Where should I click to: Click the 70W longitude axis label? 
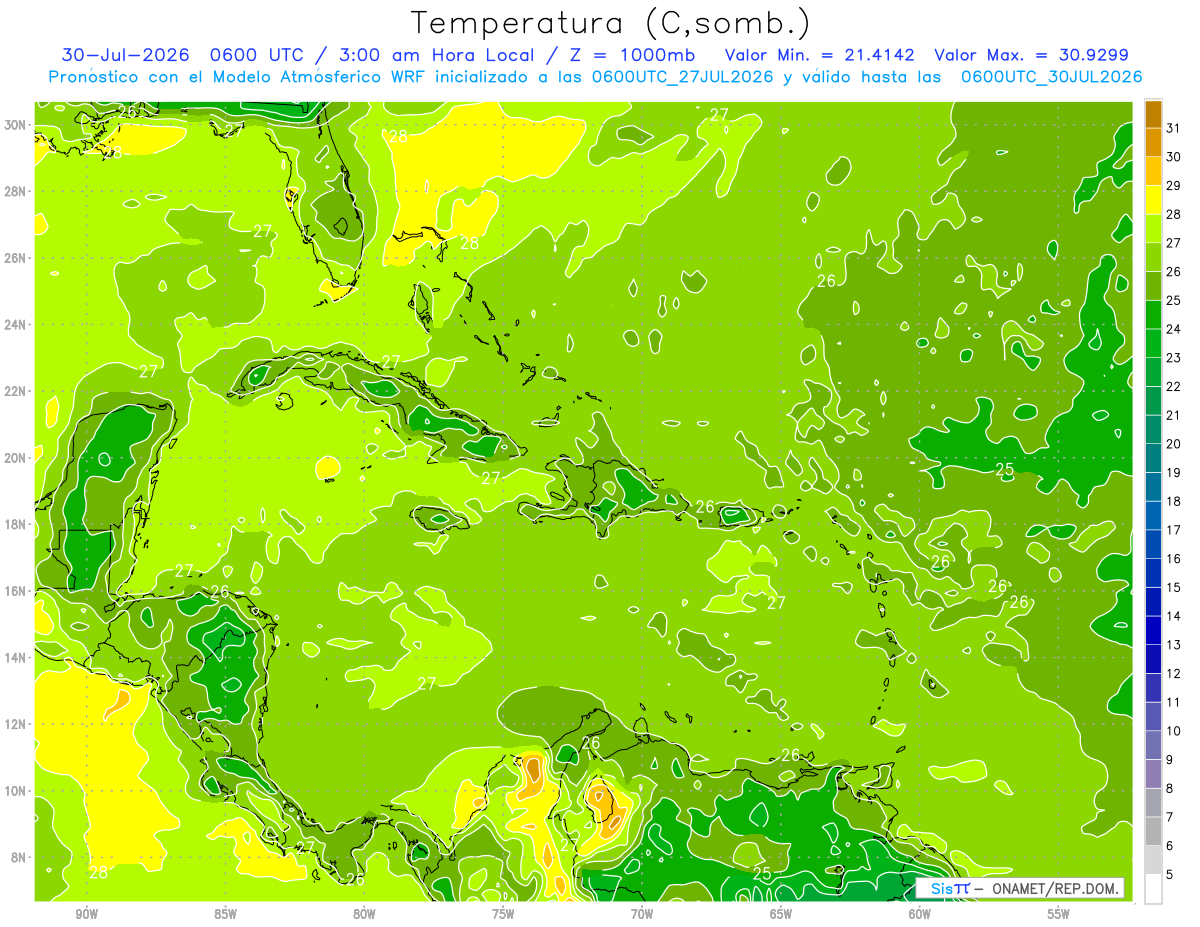(x=642, y=914)
